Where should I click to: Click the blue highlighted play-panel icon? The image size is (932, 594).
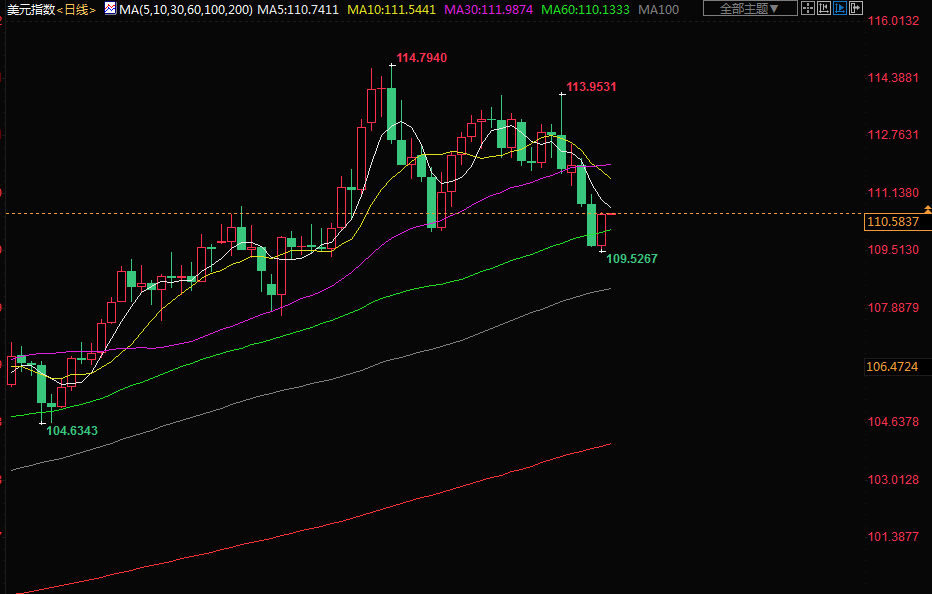coord(840,9)
